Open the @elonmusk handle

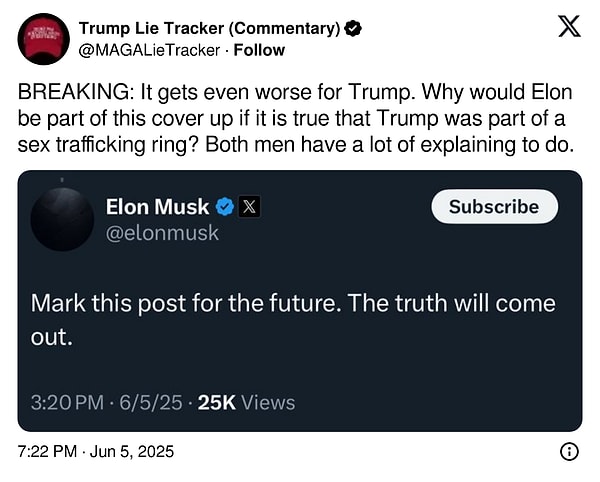coord(162,233)
